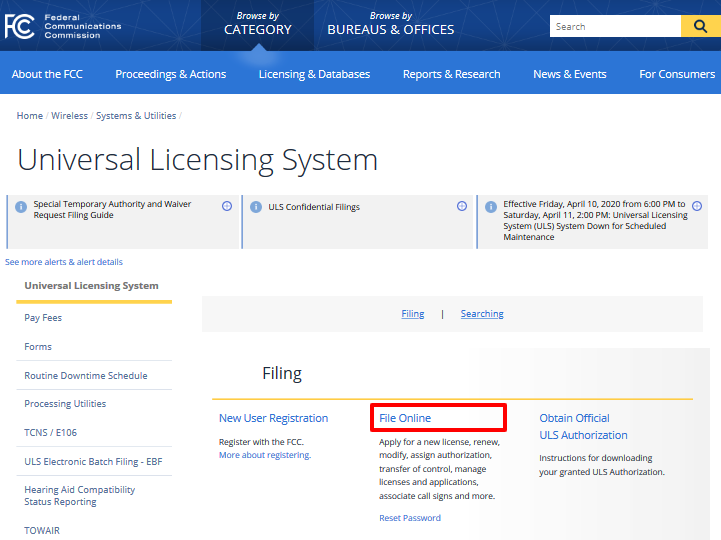Jump to the Filing anchor link
The image size is (721, 540).
pos(413,314)
